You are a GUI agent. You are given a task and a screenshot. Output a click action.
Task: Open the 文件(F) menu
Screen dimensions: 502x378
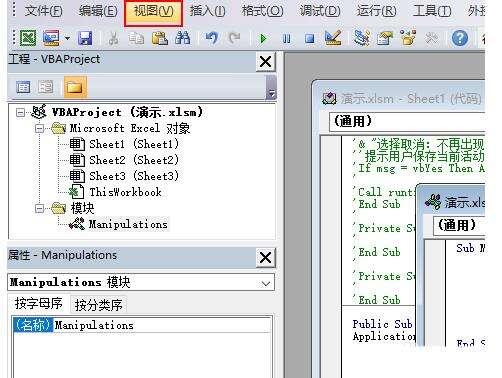pyautogui.click(x=43, y=11)
